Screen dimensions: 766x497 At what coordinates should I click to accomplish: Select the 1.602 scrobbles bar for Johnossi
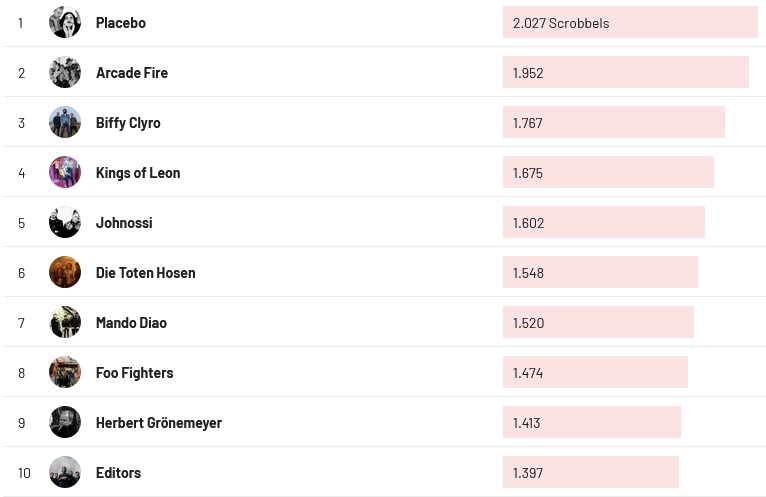pyautogui.click(x=603, y=222)
